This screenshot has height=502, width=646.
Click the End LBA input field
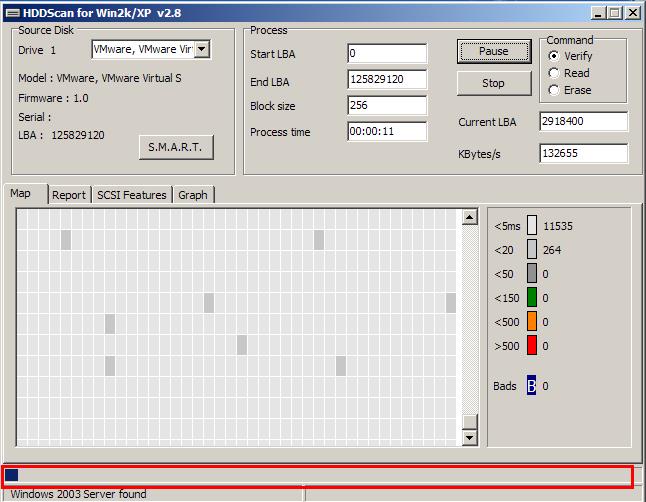387,79
